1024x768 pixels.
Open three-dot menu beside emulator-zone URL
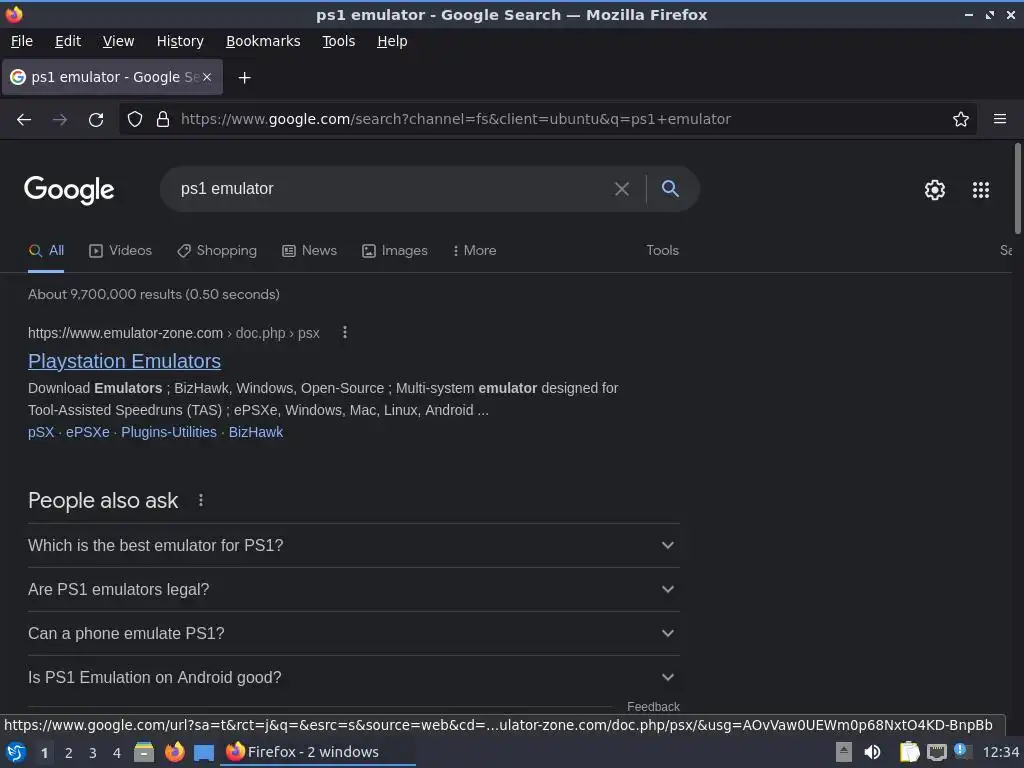pos(345,333)
